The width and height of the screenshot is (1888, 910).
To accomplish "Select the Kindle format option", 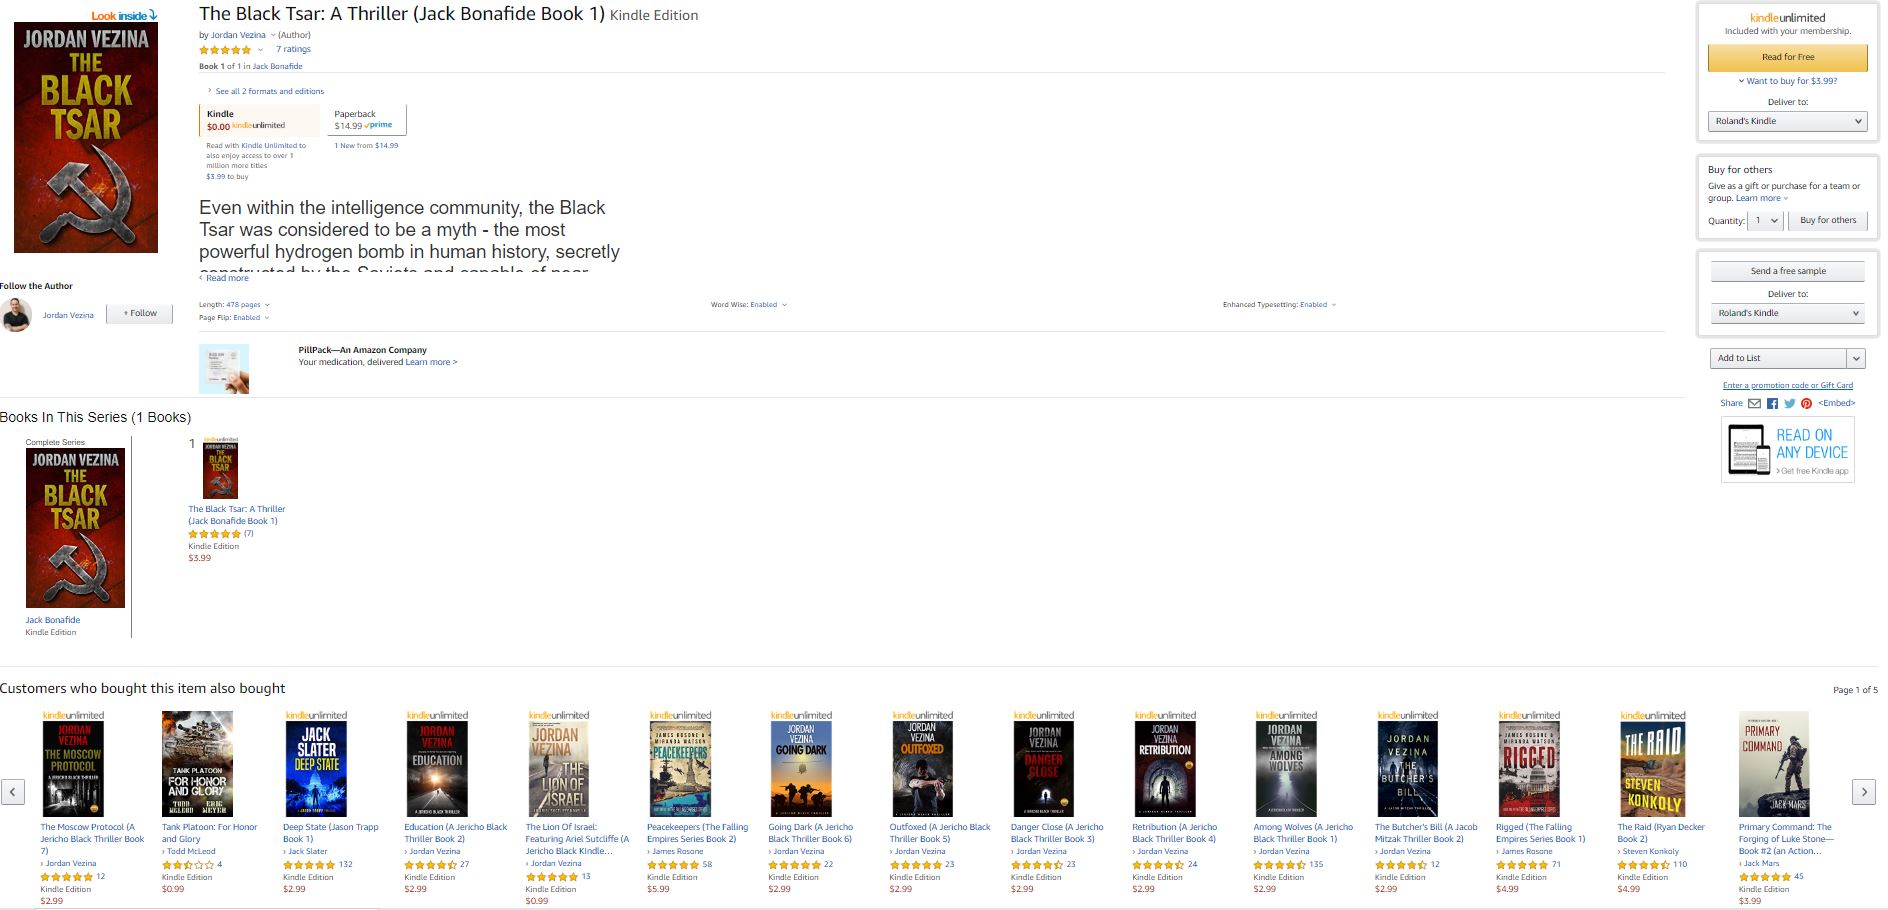I will 260,120.
